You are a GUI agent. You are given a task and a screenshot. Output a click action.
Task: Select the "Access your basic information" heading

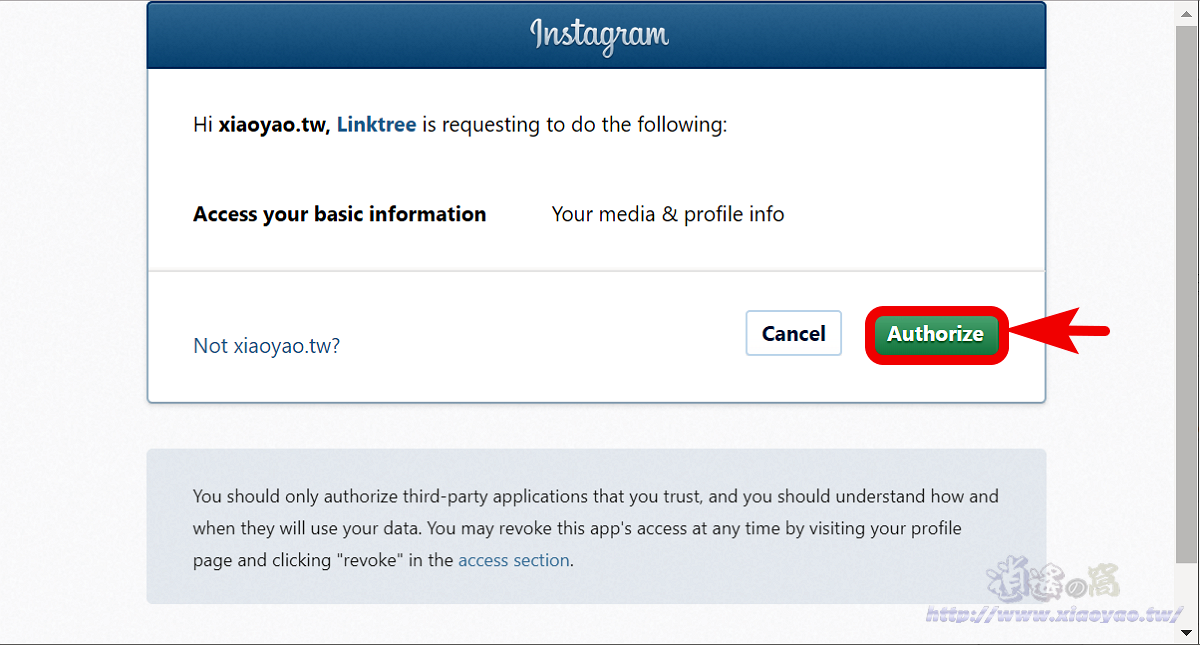coord(340,214)
